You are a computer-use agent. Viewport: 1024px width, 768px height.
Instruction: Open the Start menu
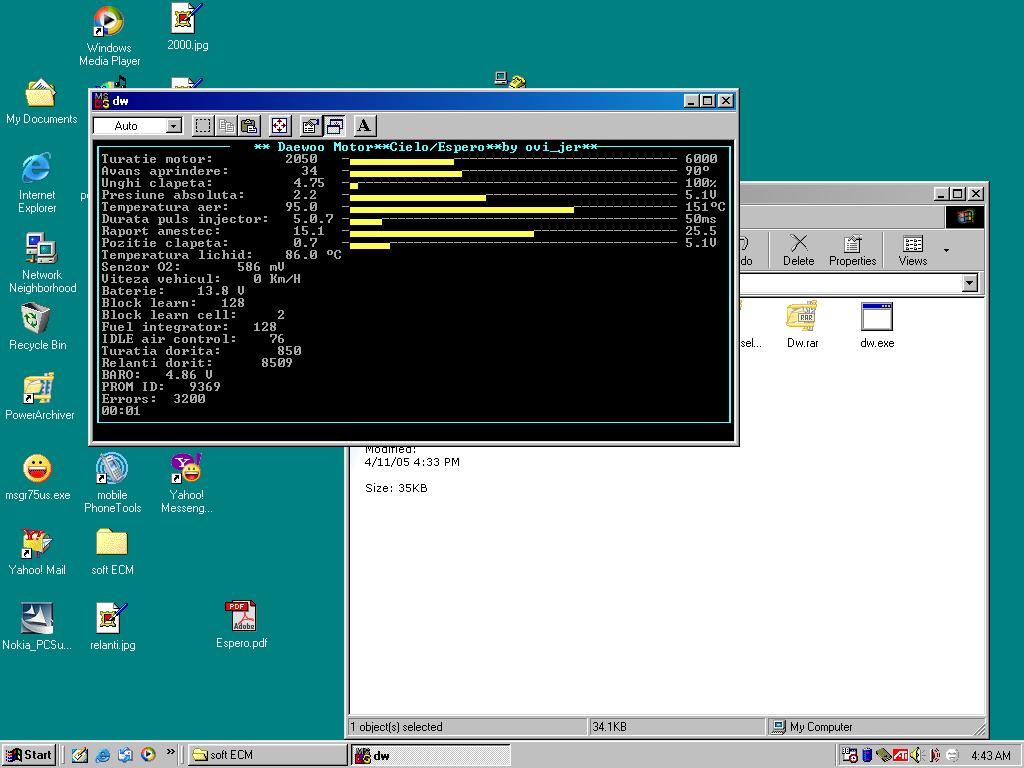(29, 755)
